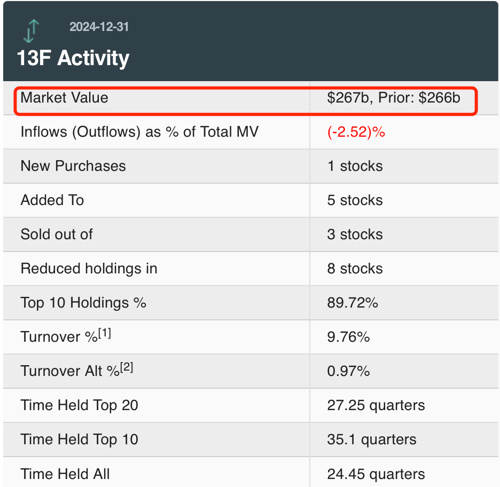Click the Time Held Top 20 row

pos(251,405)
